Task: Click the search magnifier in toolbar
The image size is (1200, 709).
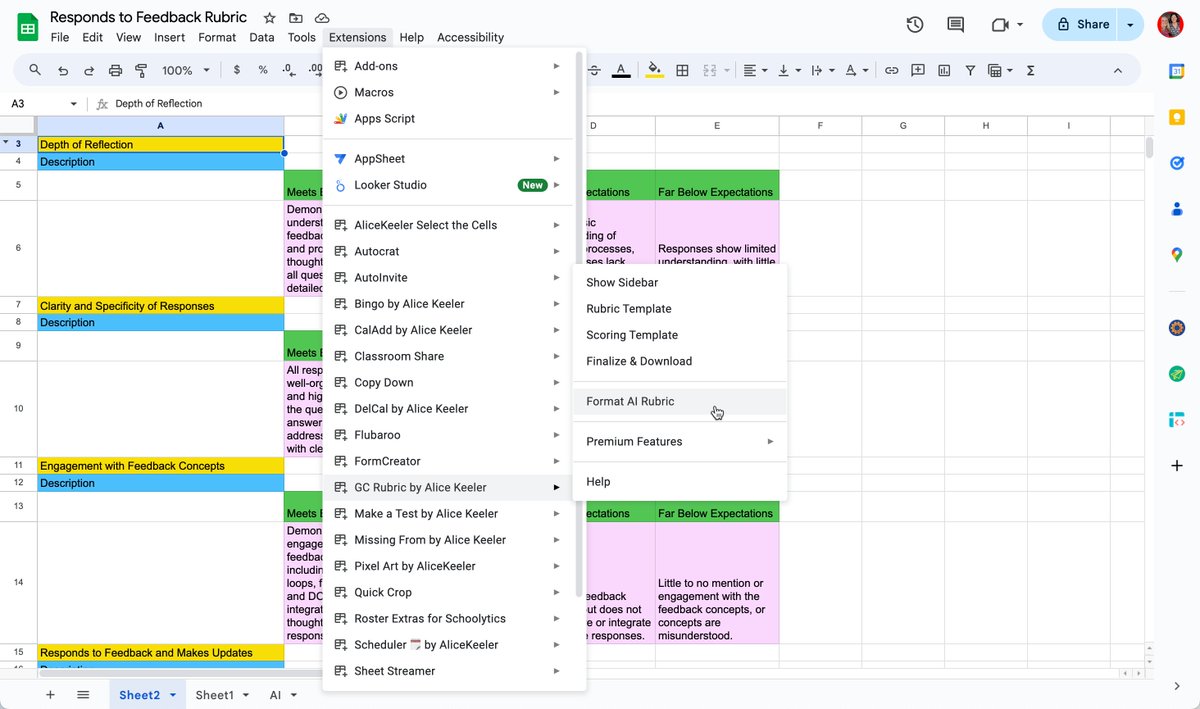Action: coord(35,70)
